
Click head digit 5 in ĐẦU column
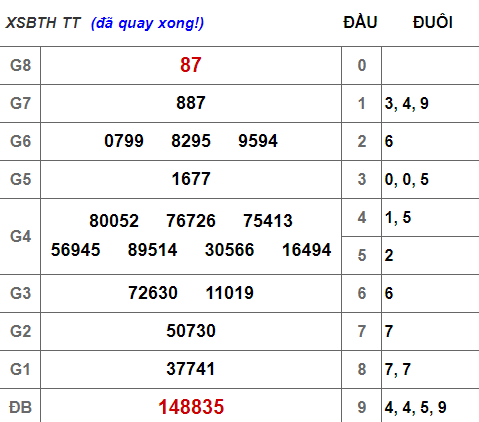point(362,255)
